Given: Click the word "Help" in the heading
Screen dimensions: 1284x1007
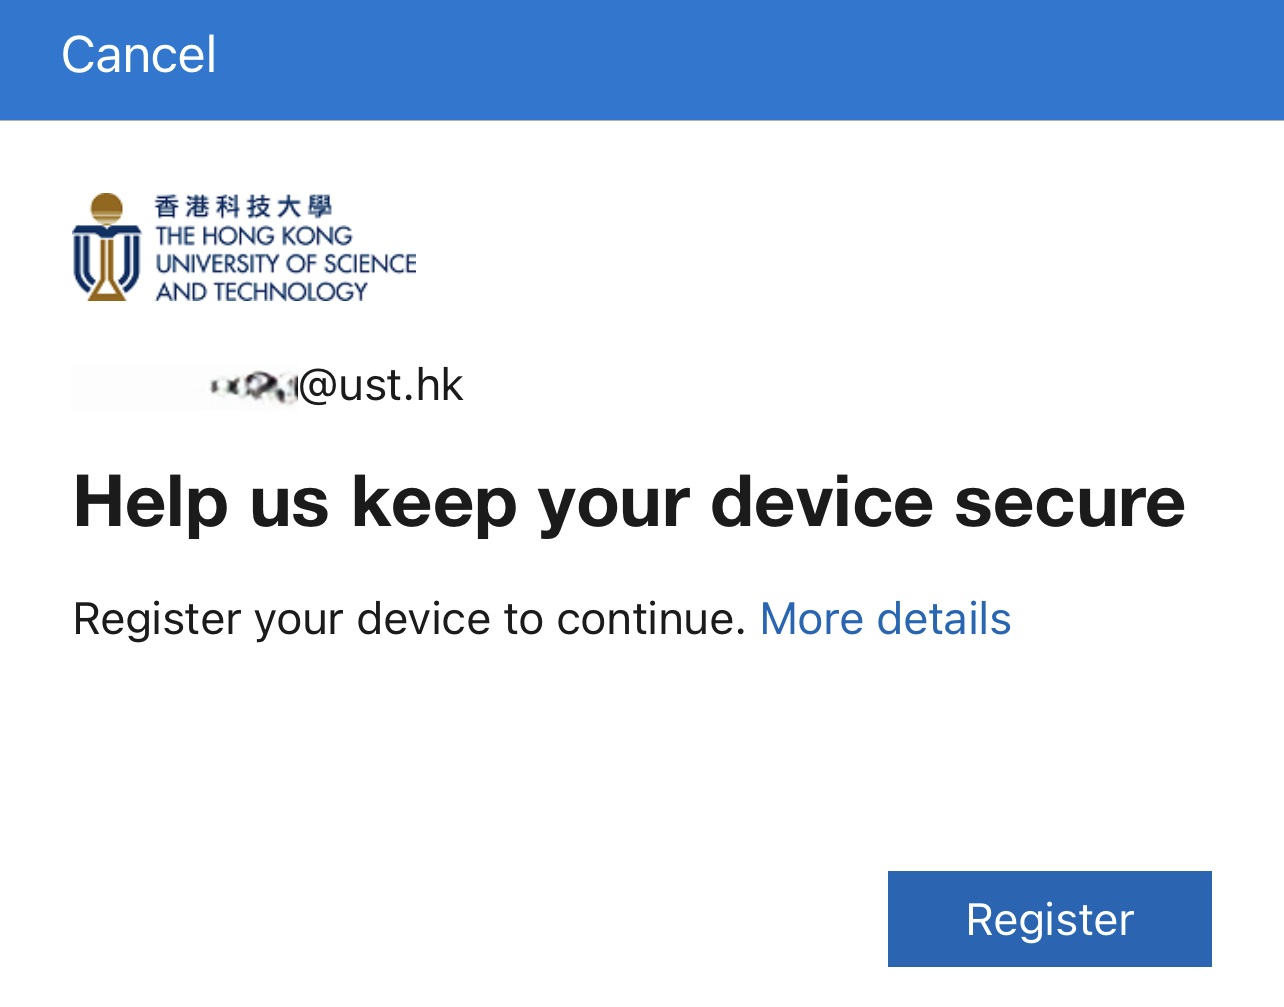Looking at the screenshot, I should pyautogui.click(x=150, y=502).
